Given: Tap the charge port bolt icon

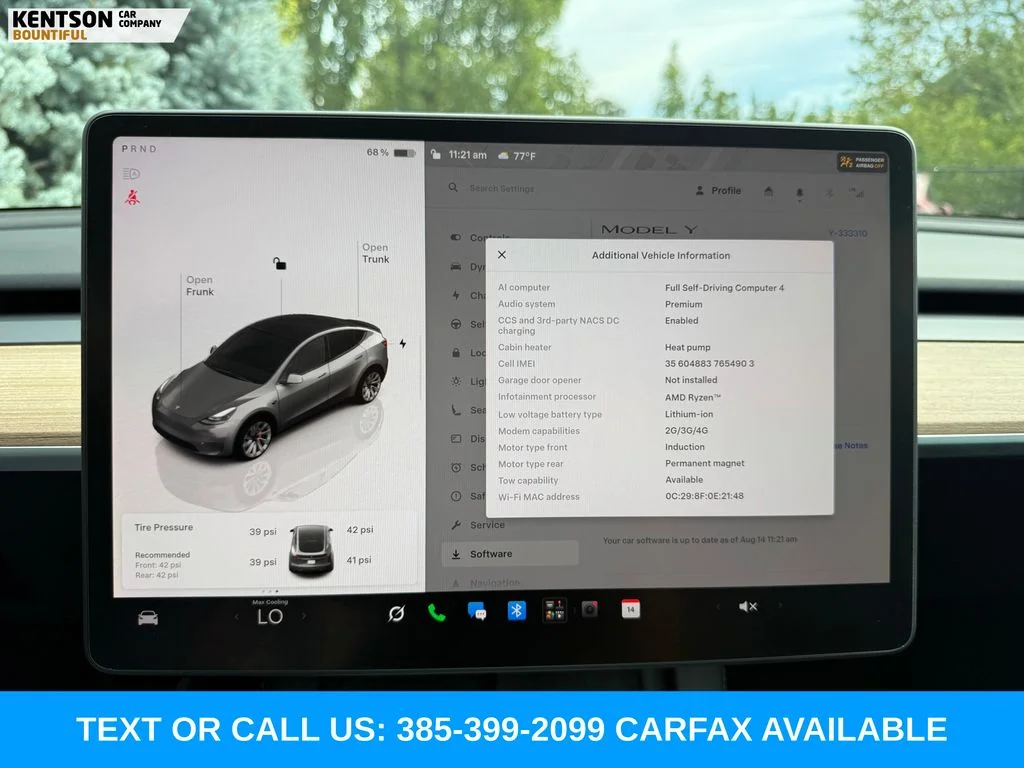Looking at the screenshot, I should pyautogui.click(x=403, y=344).
